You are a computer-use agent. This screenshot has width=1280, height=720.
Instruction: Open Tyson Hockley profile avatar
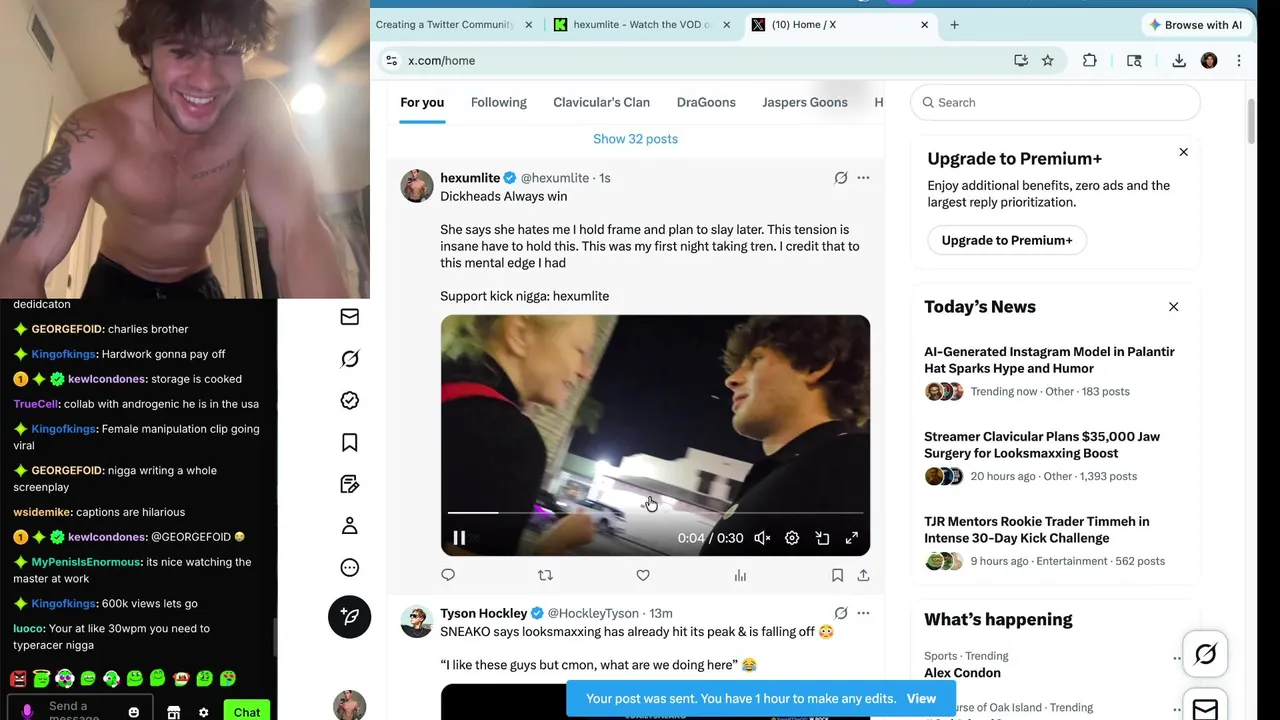pyautogui.click(x=417, y=621)
